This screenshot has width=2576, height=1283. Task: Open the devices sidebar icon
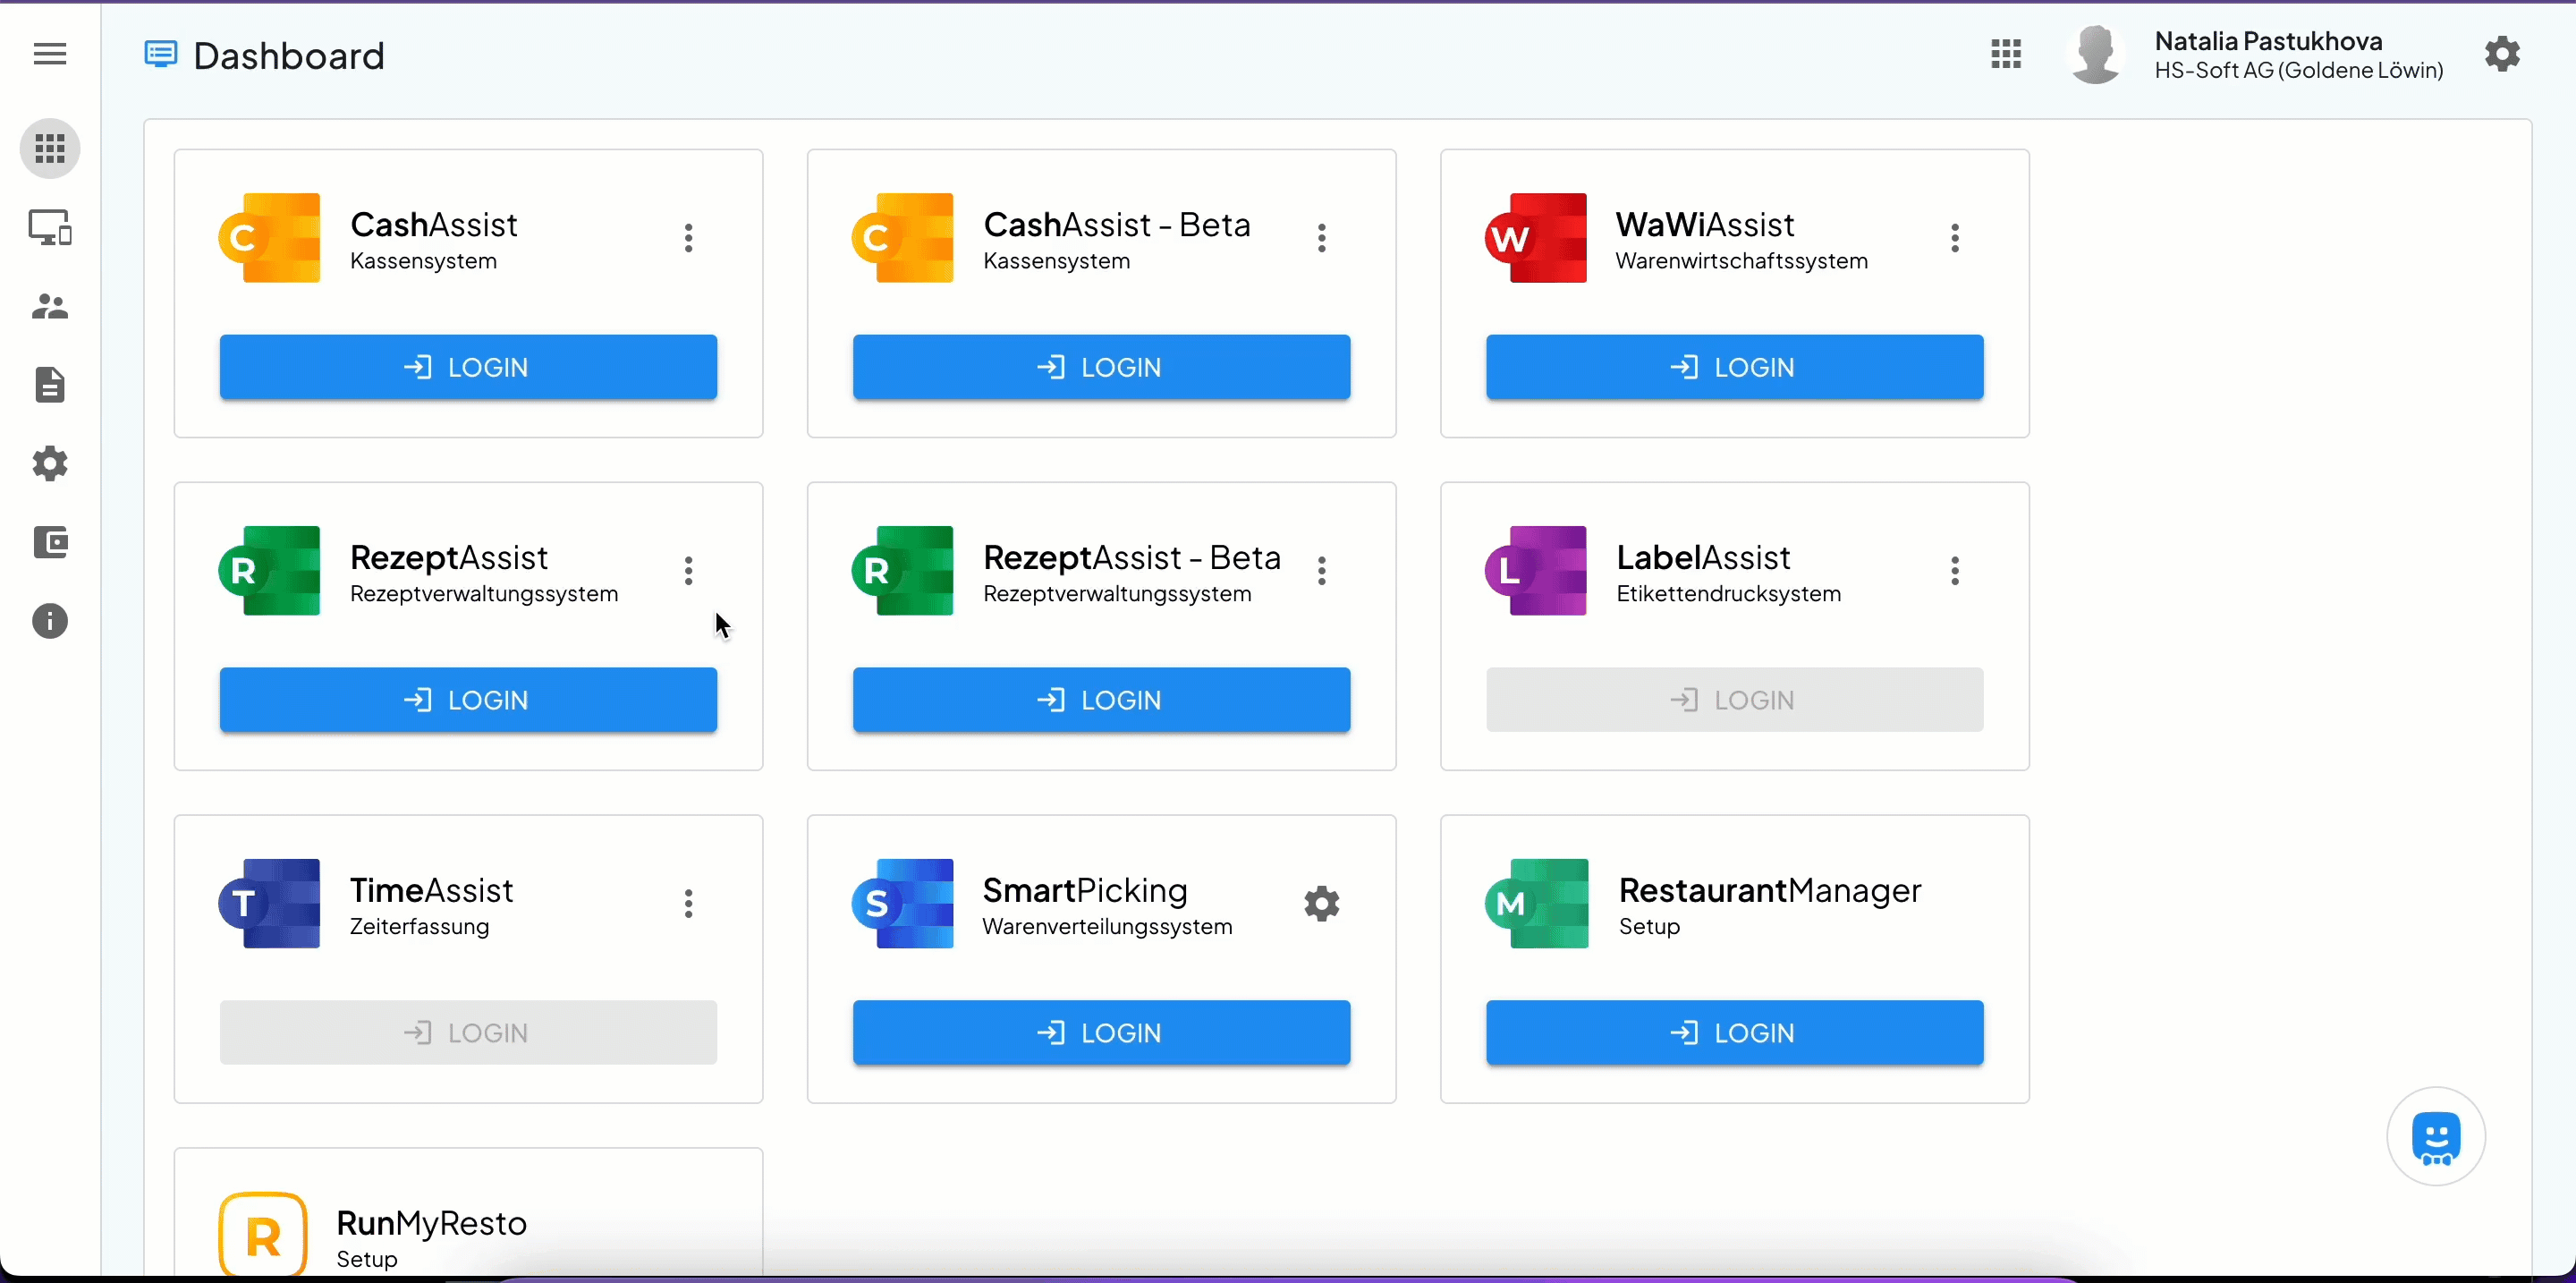pos(50,228)
